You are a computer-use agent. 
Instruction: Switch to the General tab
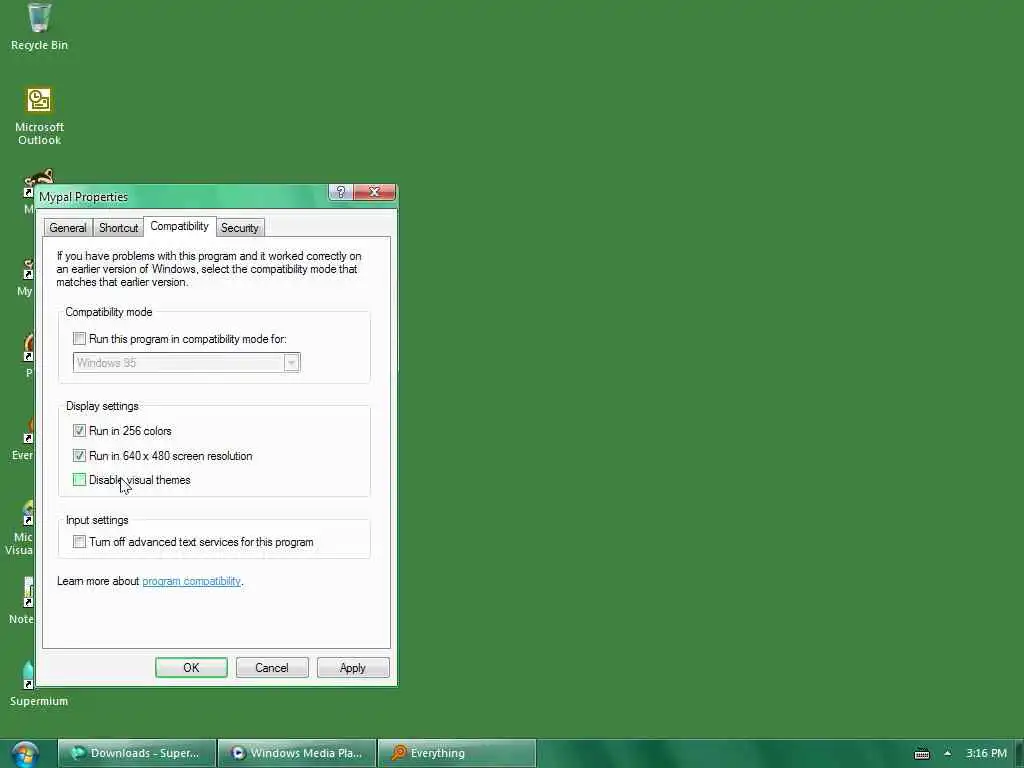click(67, 228)
